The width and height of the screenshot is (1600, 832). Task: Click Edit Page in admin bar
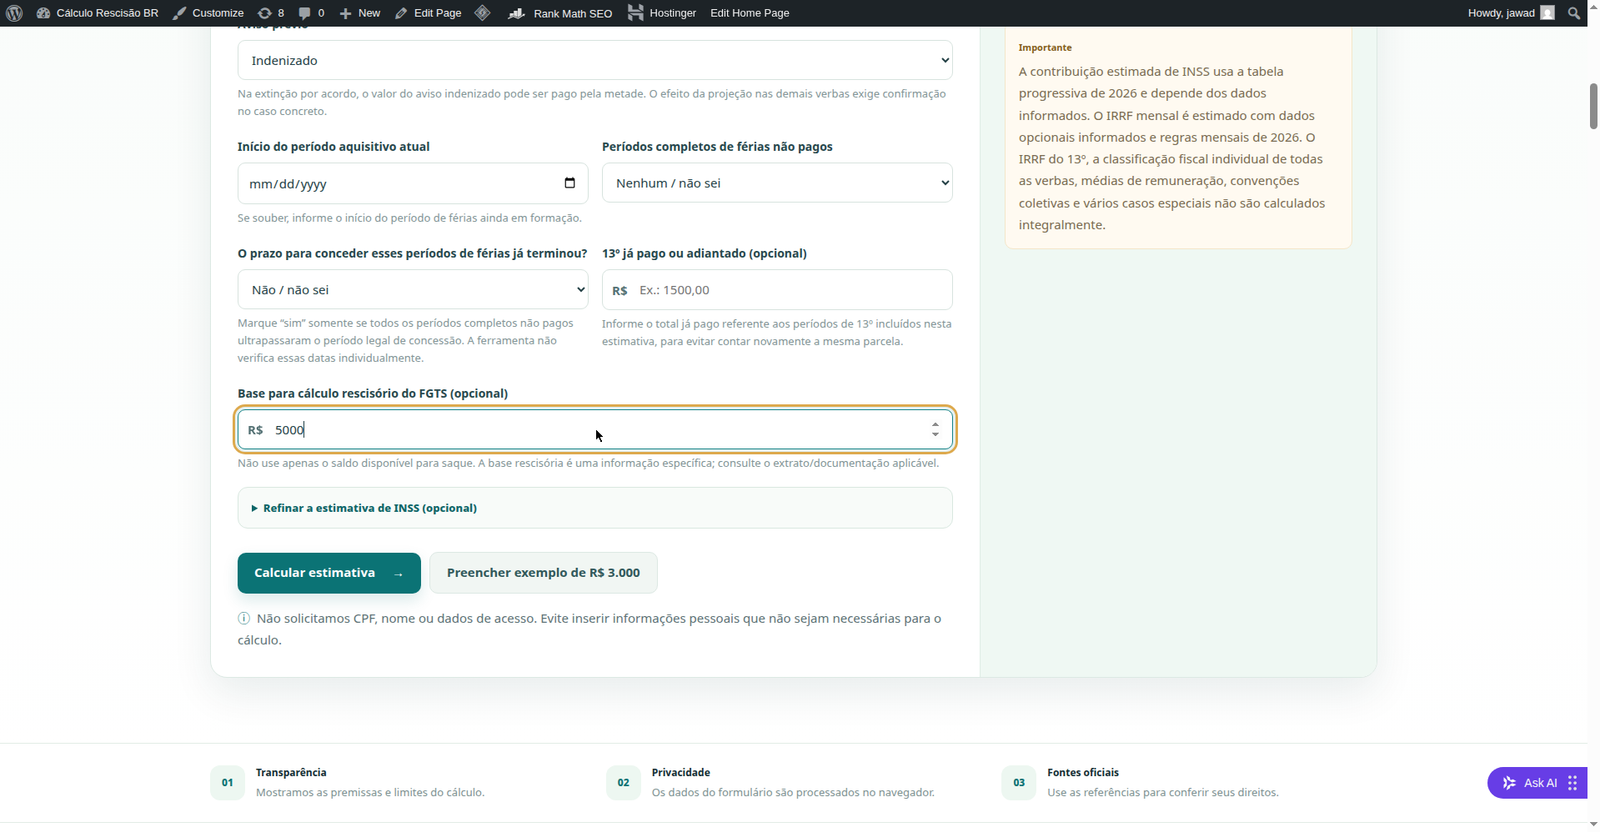coord(428,13)
